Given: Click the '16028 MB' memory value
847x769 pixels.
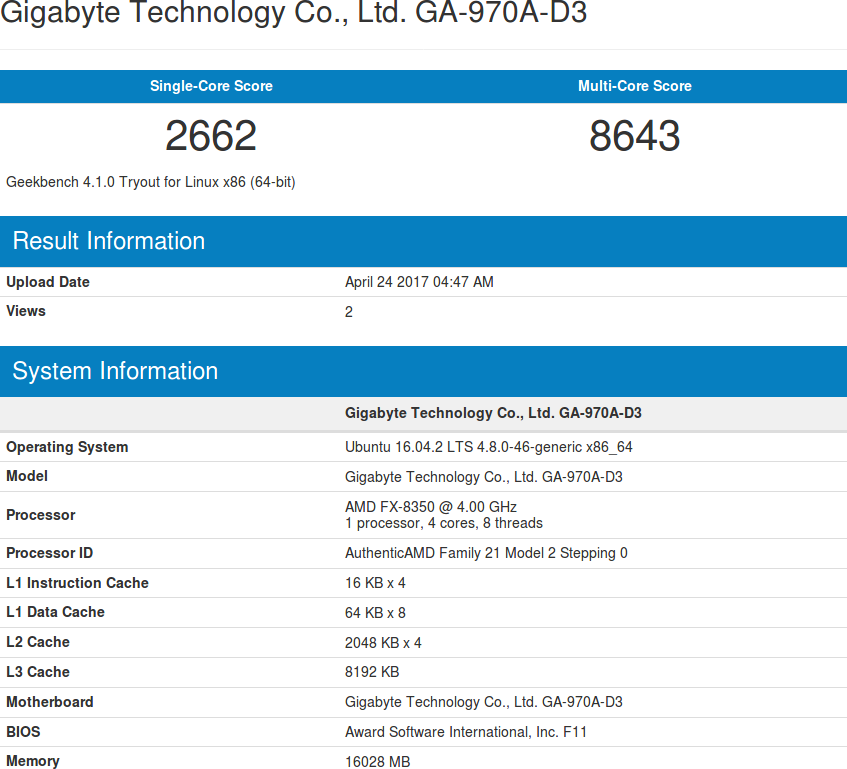Looking at the screenshot, I should point(378,762).
